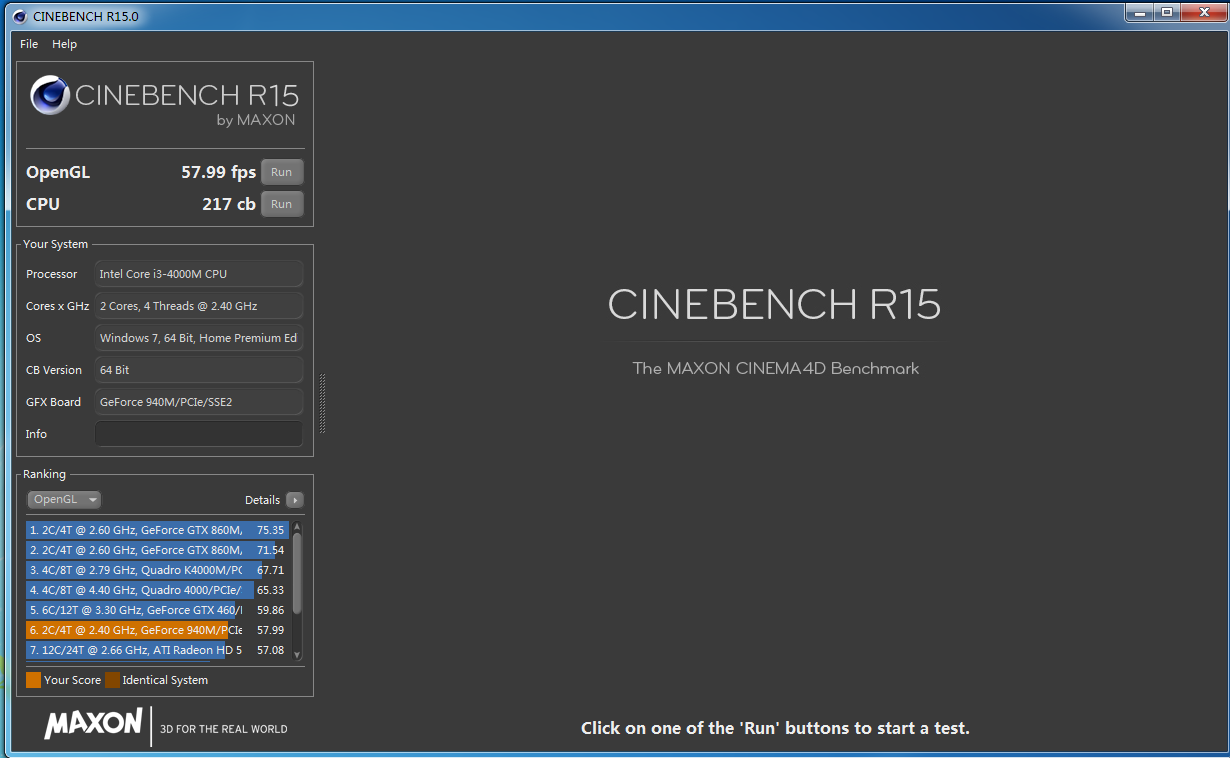Select ranking entry 5 GeForce GTX 460
Viewport: 1230px width, 758px height.
pos(157,610)
